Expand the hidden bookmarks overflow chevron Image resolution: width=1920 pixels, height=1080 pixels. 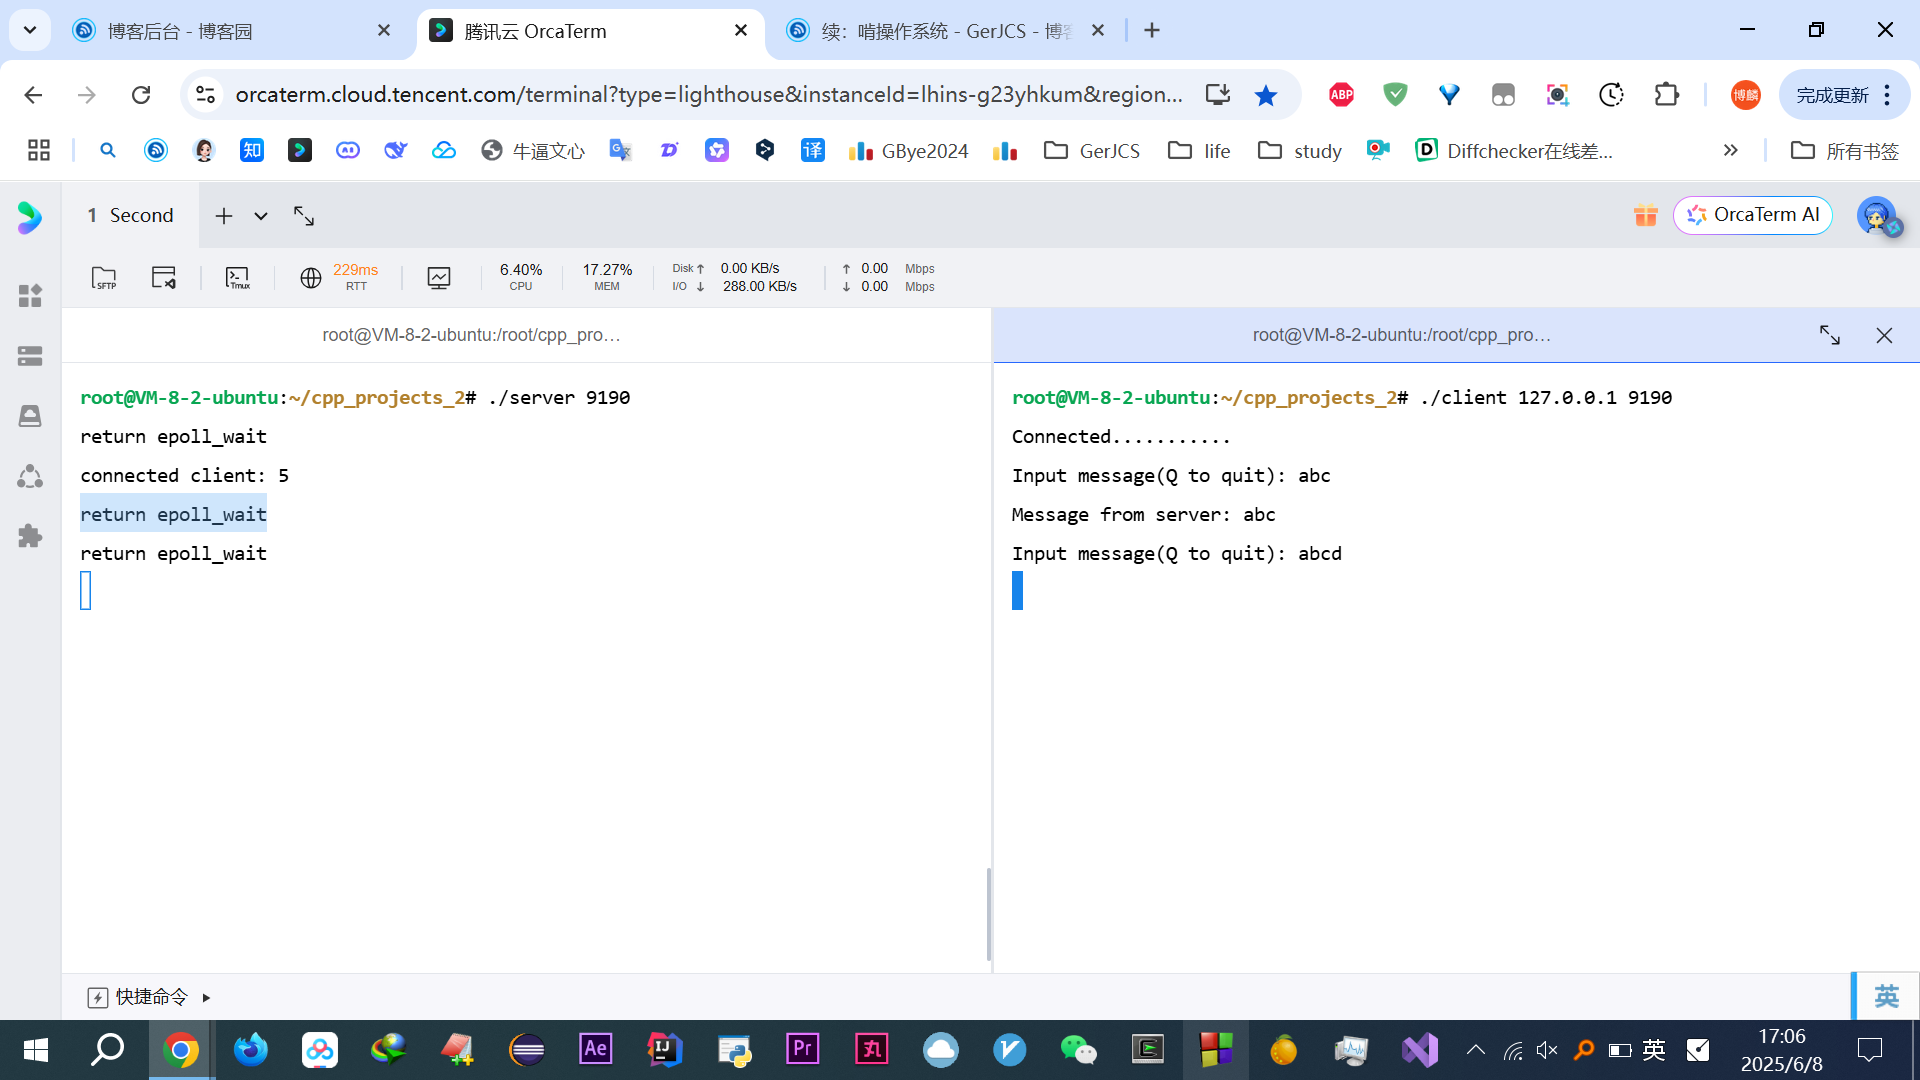[1730, 150]
